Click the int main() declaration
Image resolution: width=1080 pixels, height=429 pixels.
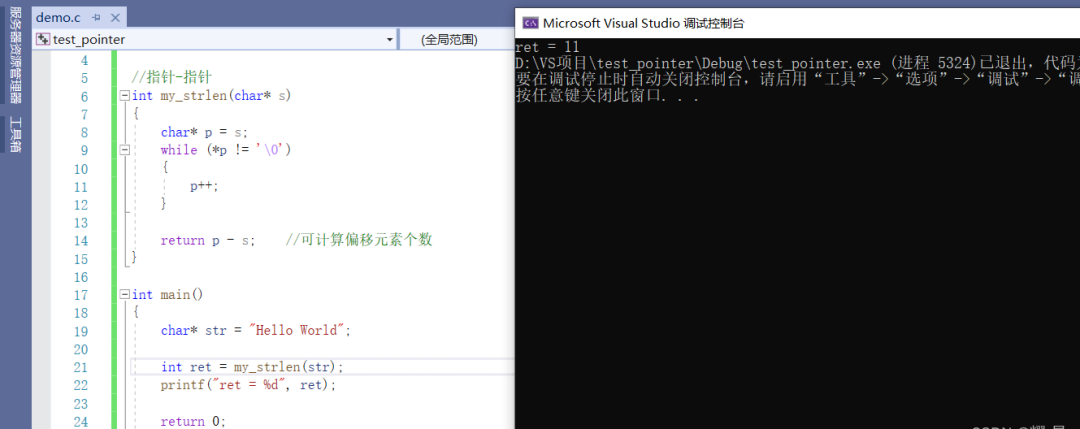[167, 295]
